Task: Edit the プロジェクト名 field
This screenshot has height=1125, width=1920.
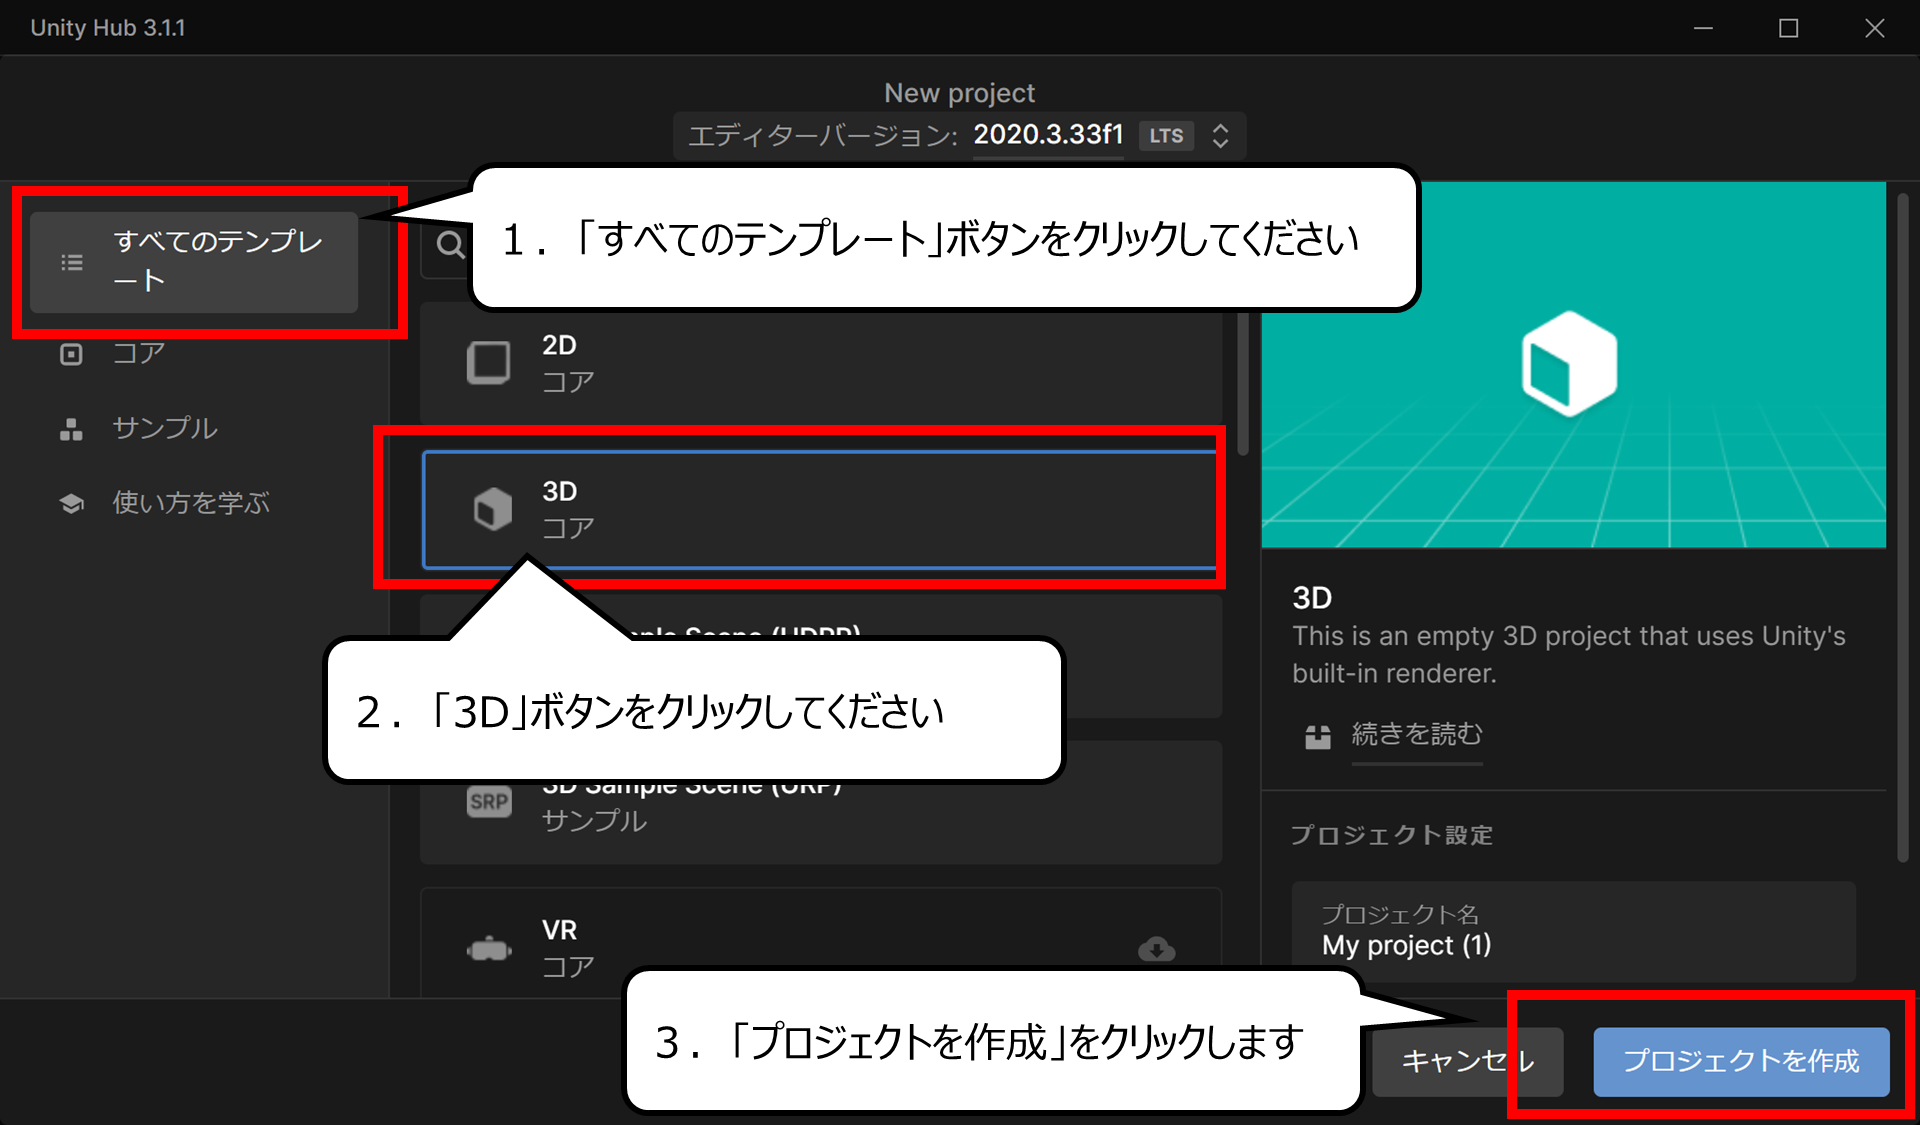Action: pos(1573,931)
